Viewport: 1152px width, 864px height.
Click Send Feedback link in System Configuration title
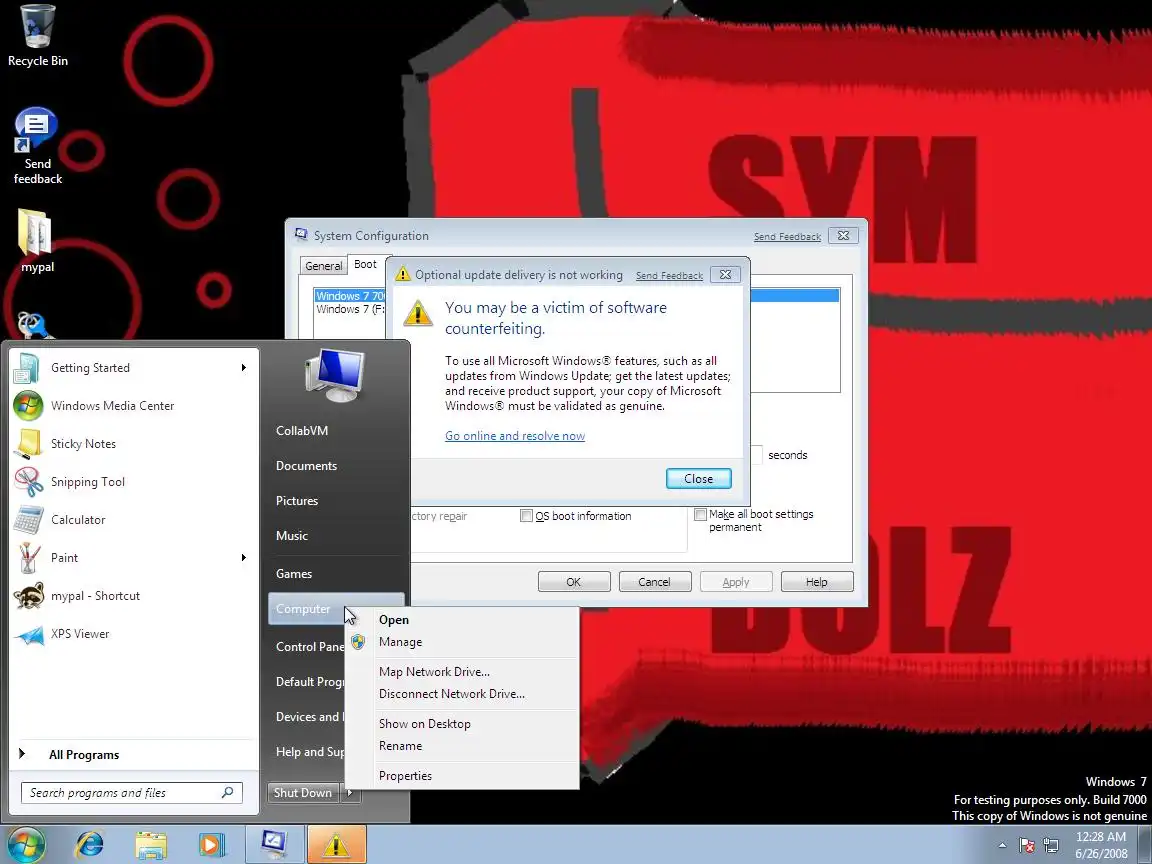787,237
